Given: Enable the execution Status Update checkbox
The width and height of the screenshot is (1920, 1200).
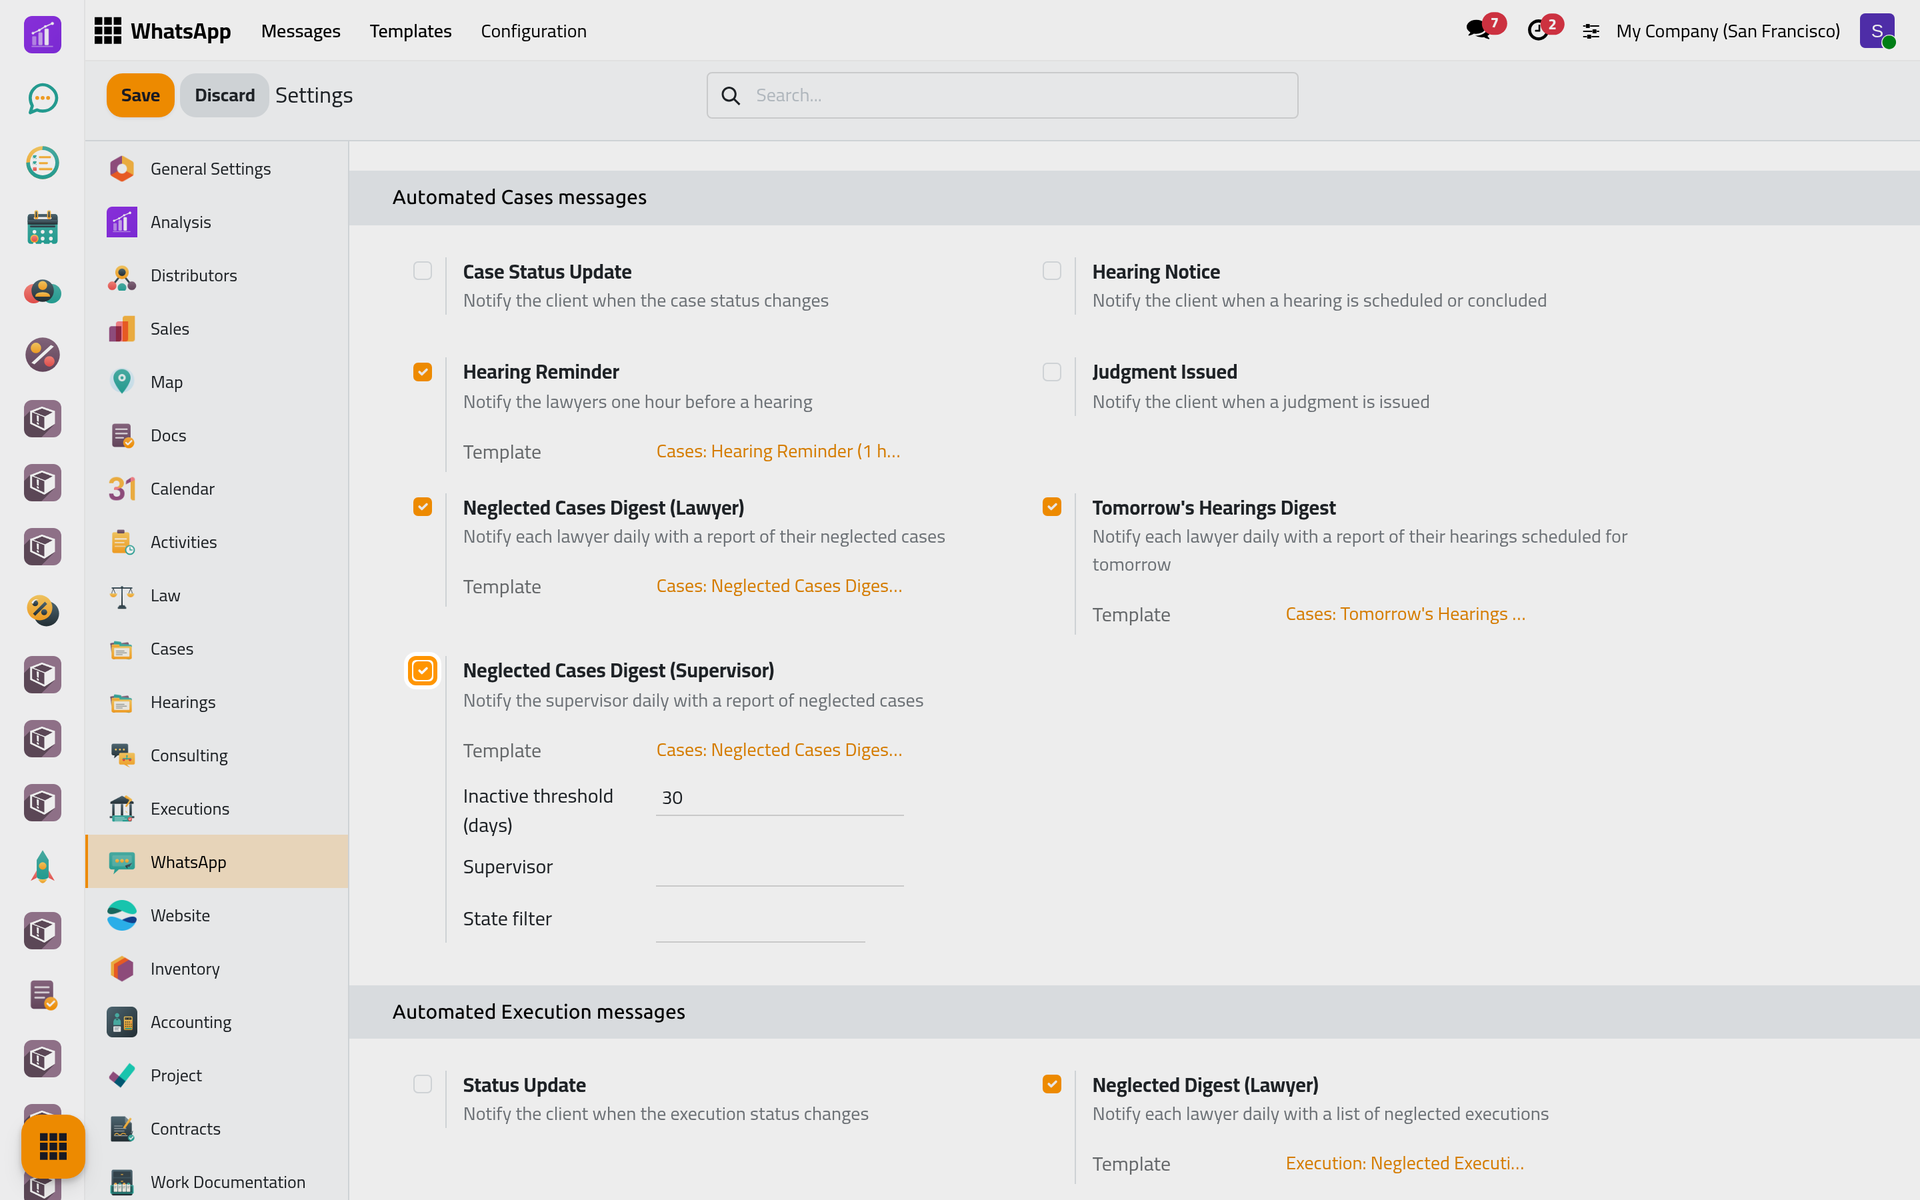Looking at the screenshot, I should point(423,1084).
